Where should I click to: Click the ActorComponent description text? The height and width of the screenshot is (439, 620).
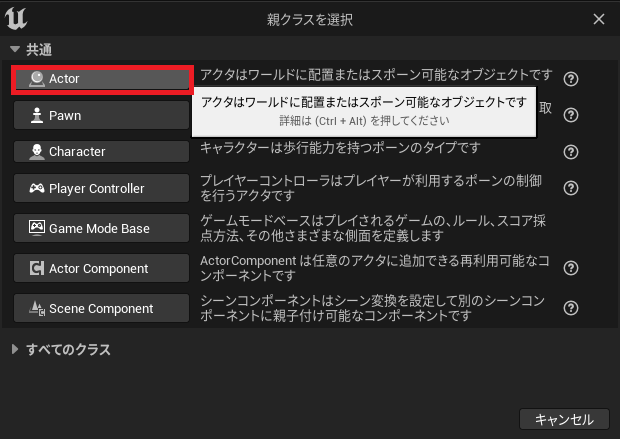point(374,268)
